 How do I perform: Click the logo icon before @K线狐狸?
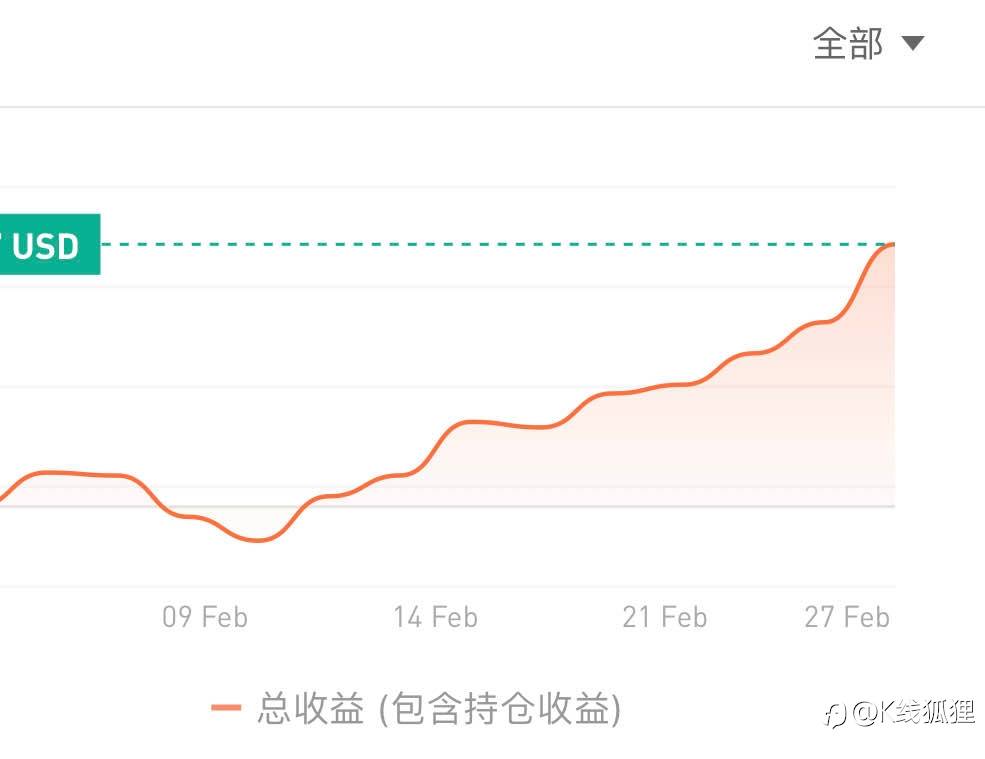pos(831,714)
